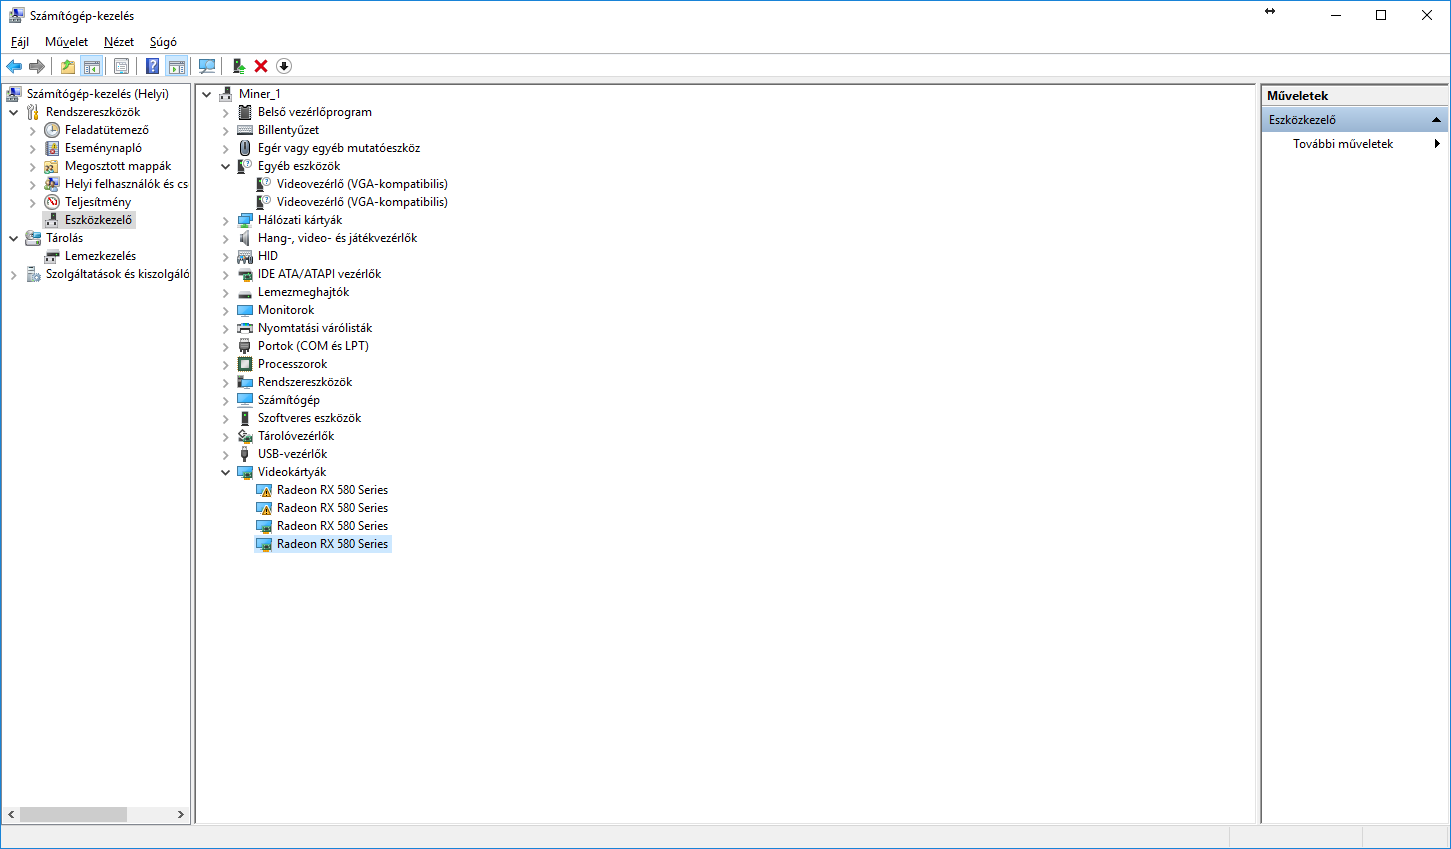Viewport: 1451px width, 849px height.
Task: Click the Eseménynapló icon
Action: [52, 148]
